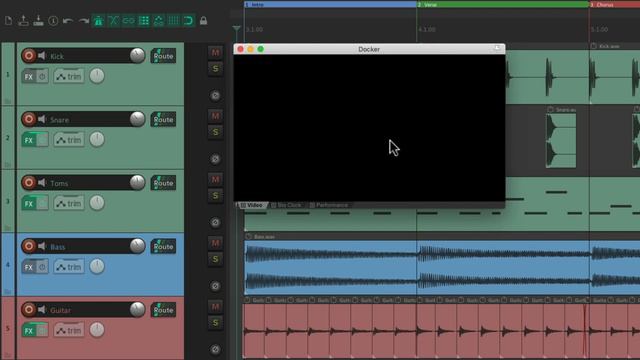Screen dimensions: 640x360
Task: Toggle envelope points move with items icon
Action: click(x=158, y=20)
